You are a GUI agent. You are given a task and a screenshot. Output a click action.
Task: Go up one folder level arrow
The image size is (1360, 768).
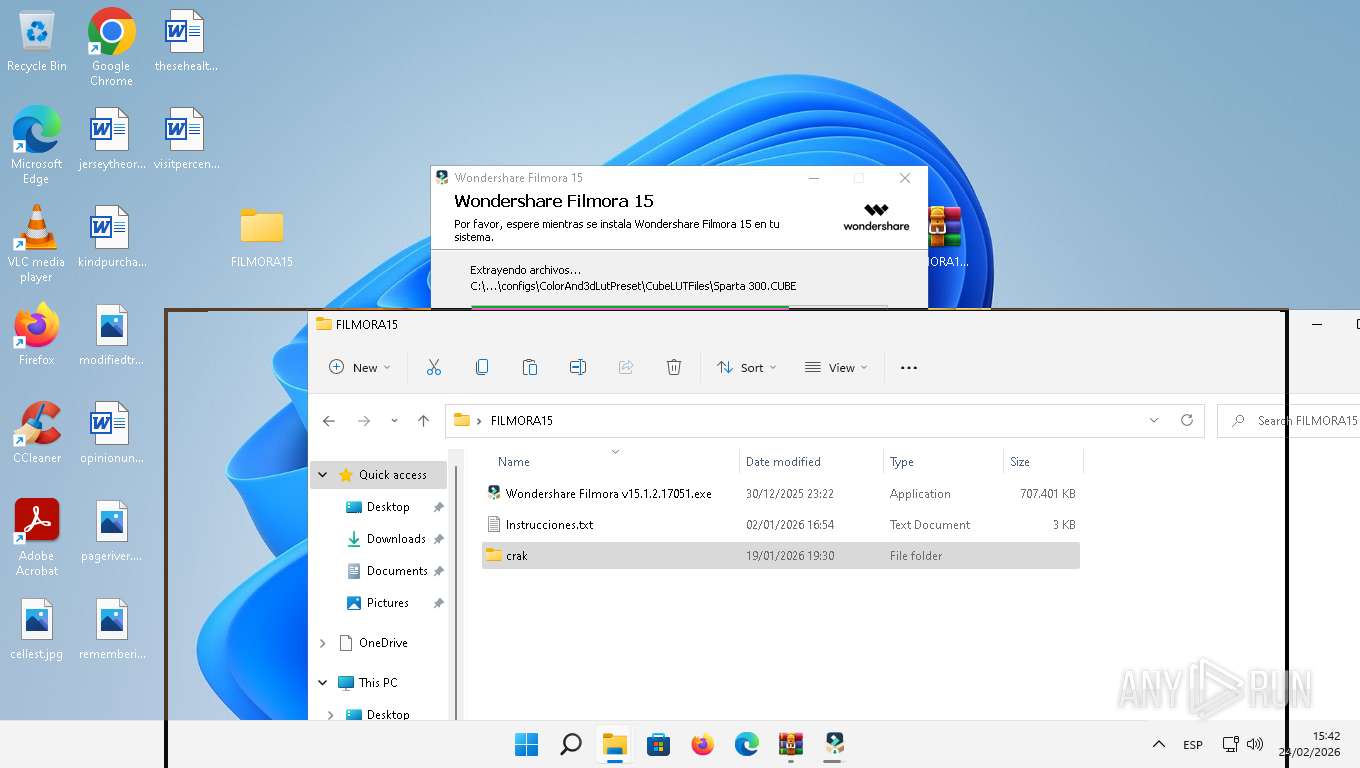[424, 421]
